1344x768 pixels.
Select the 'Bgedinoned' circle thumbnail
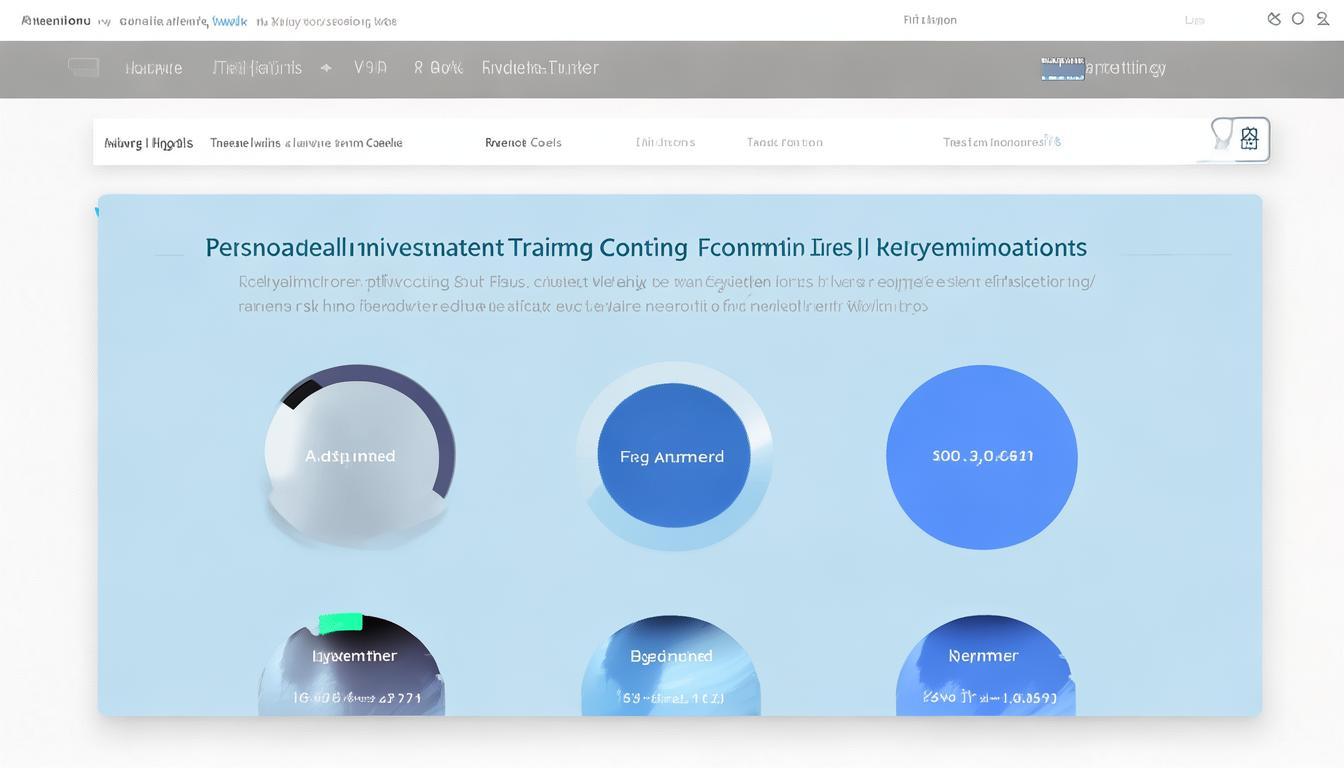(671, 664)
